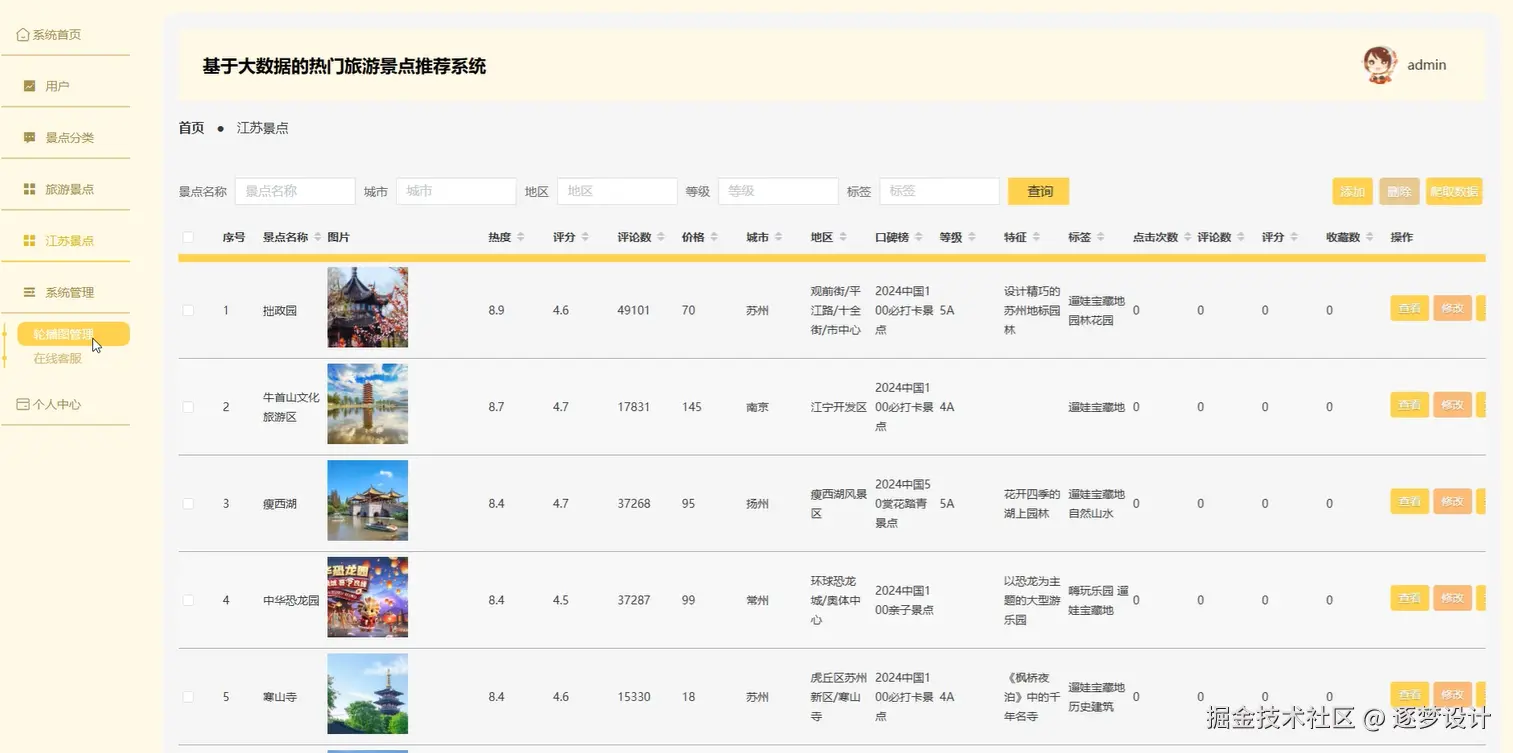Sort by the 城市 column arrows
The width and height of the screenshot is (1513, 753).
(778, 237)
